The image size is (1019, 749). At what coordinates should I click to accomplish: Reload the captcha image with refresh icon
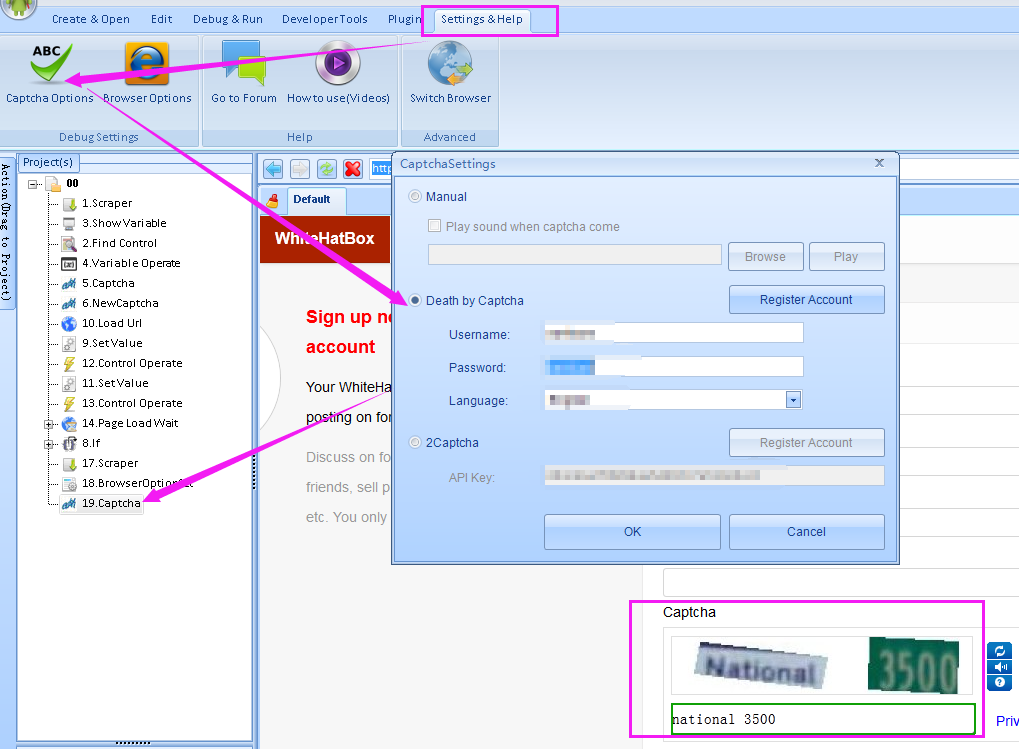(998, 651)
